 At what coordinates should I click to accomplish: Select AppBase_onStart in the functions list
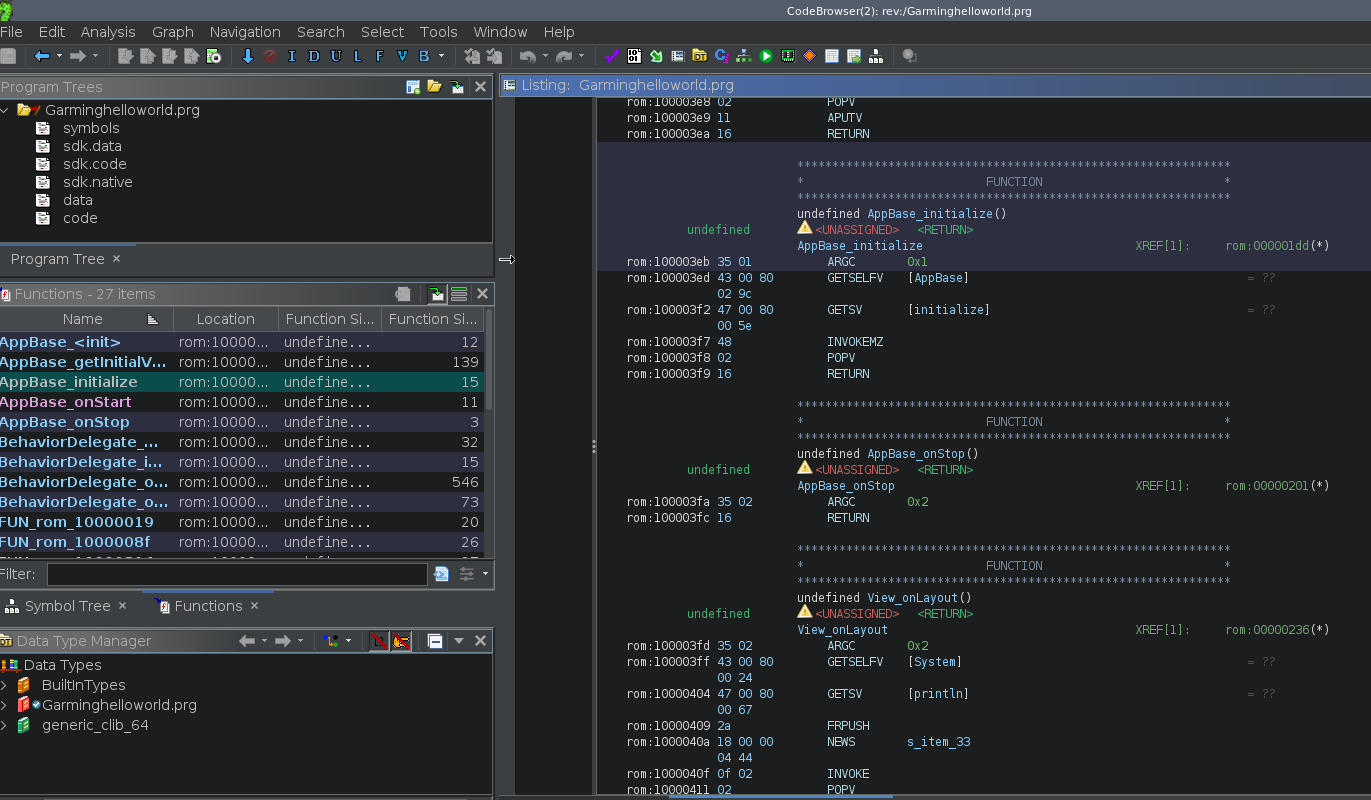[65, 402]
